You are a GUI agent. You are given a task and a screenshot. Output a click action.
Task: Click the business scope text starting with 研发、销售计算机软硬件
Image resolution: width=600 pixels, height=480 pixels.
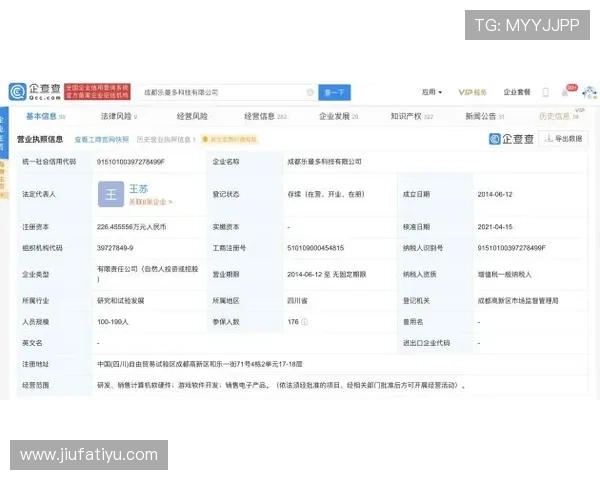pyautogui.click(x=281, y=385)
